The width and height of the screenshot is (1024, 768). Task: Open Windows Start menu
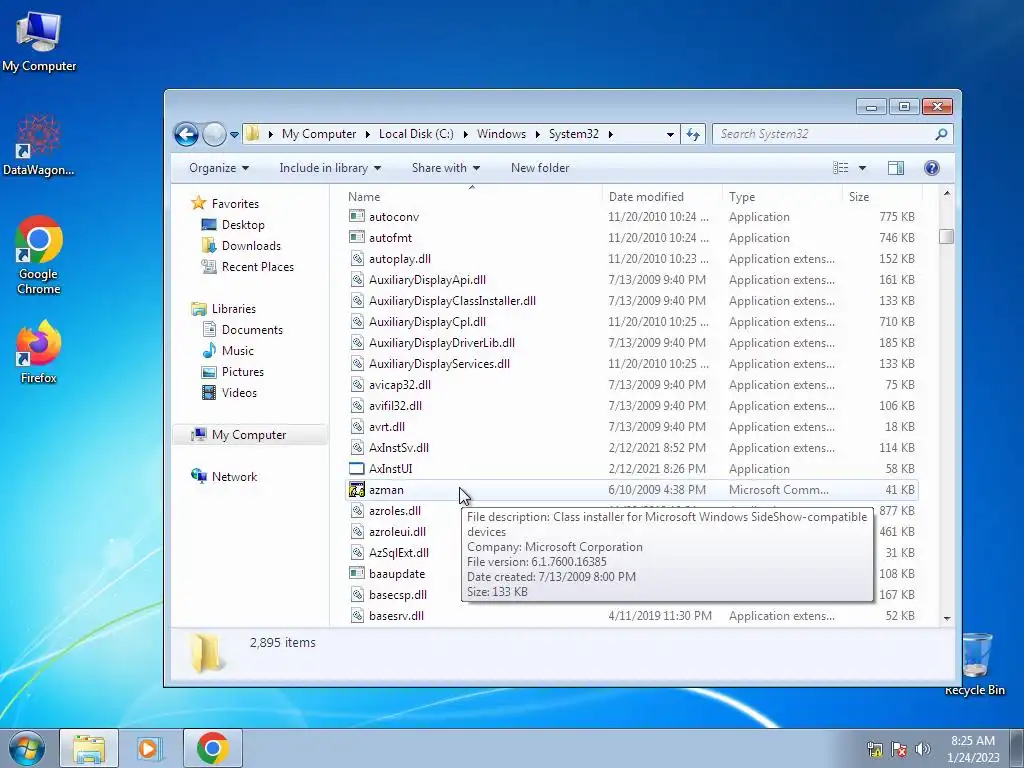27,748
